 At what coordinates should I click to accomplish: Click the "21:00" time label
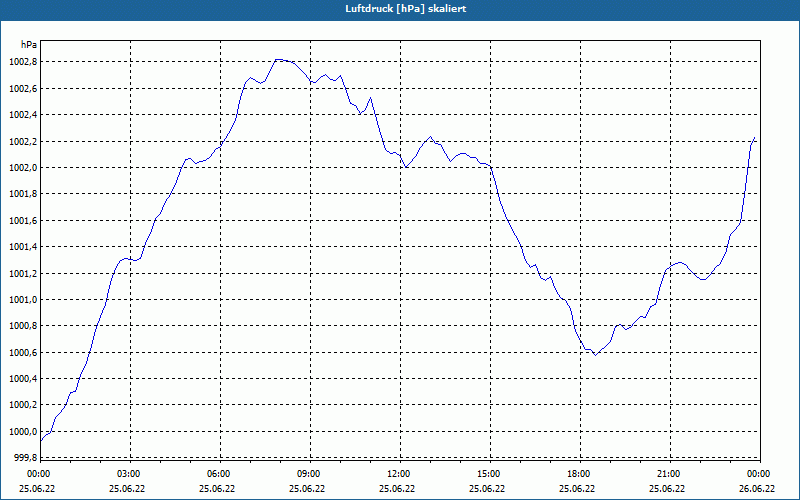668,474
